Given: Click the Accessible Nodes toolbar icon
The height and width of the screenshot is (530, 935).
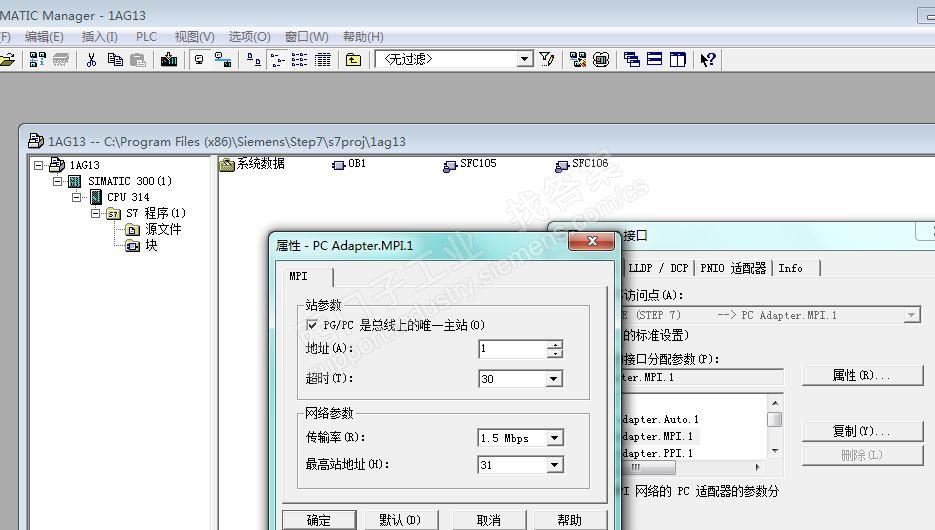Looking at the screenshot, I should (38, 60).
